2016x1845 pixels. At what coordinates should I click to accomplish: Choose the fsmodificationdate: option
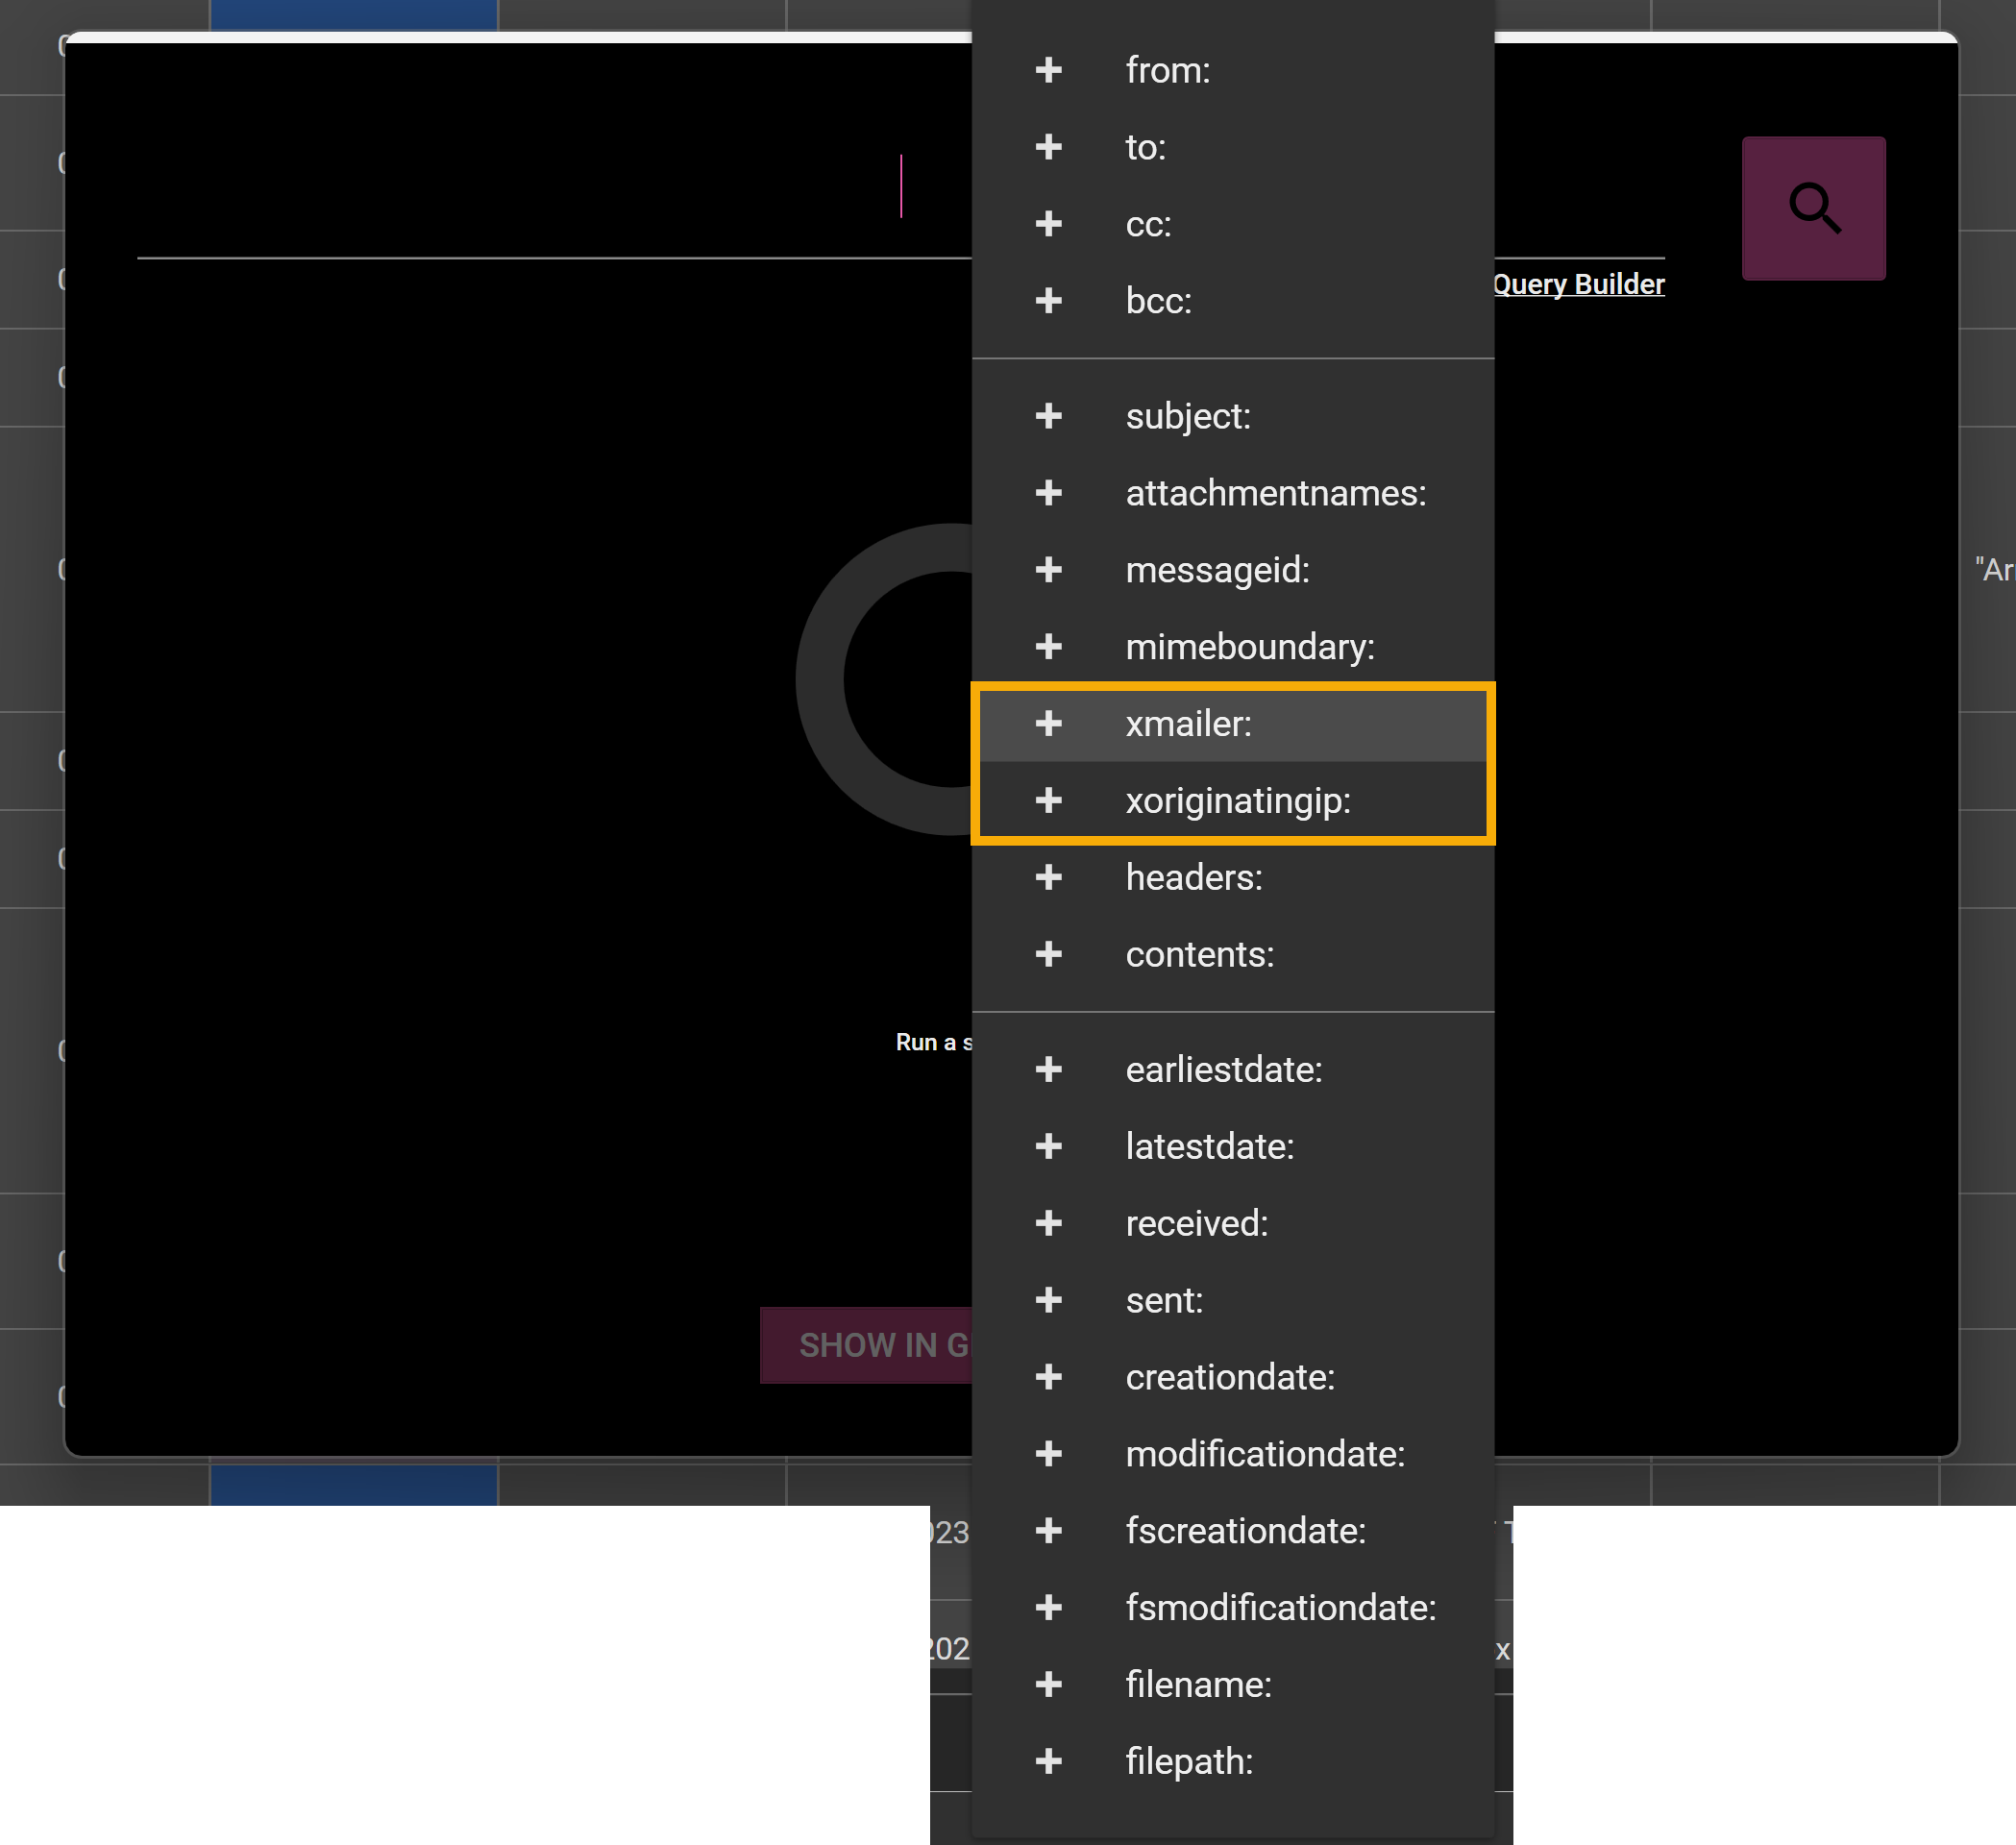1280,1607
